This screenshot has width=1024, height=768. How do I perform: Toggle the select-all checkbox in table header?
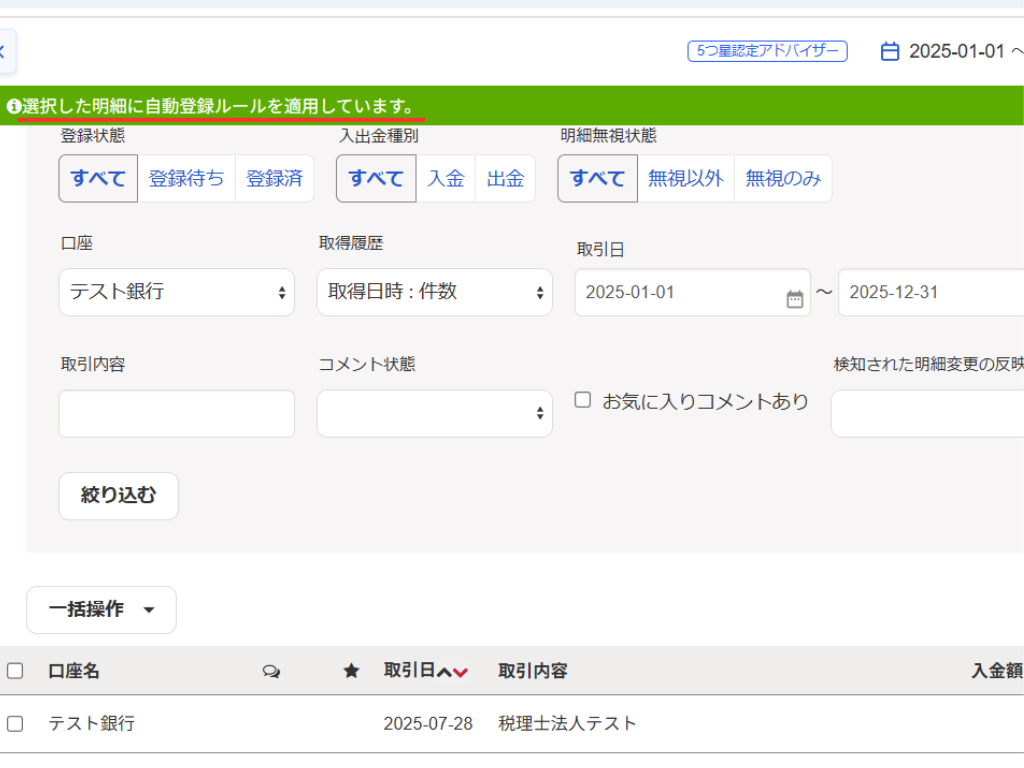tap(15, 671)
